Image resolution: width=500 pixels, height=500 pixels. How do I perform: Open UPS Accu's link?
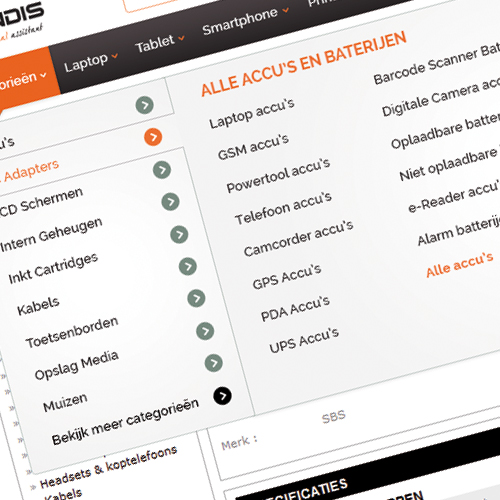304,340
